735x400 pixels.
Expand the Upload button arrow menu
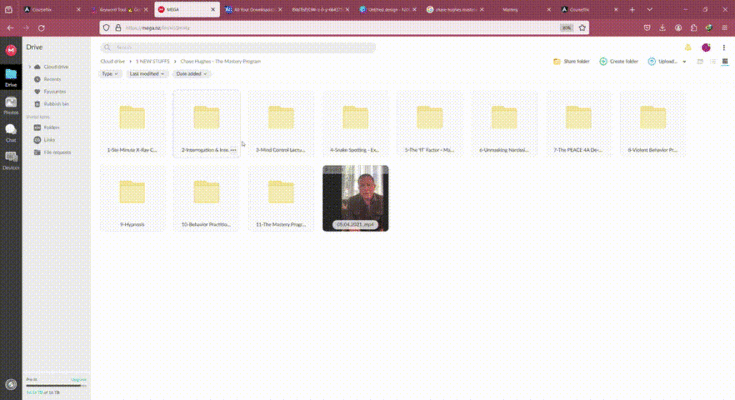(x=685, y=61)
